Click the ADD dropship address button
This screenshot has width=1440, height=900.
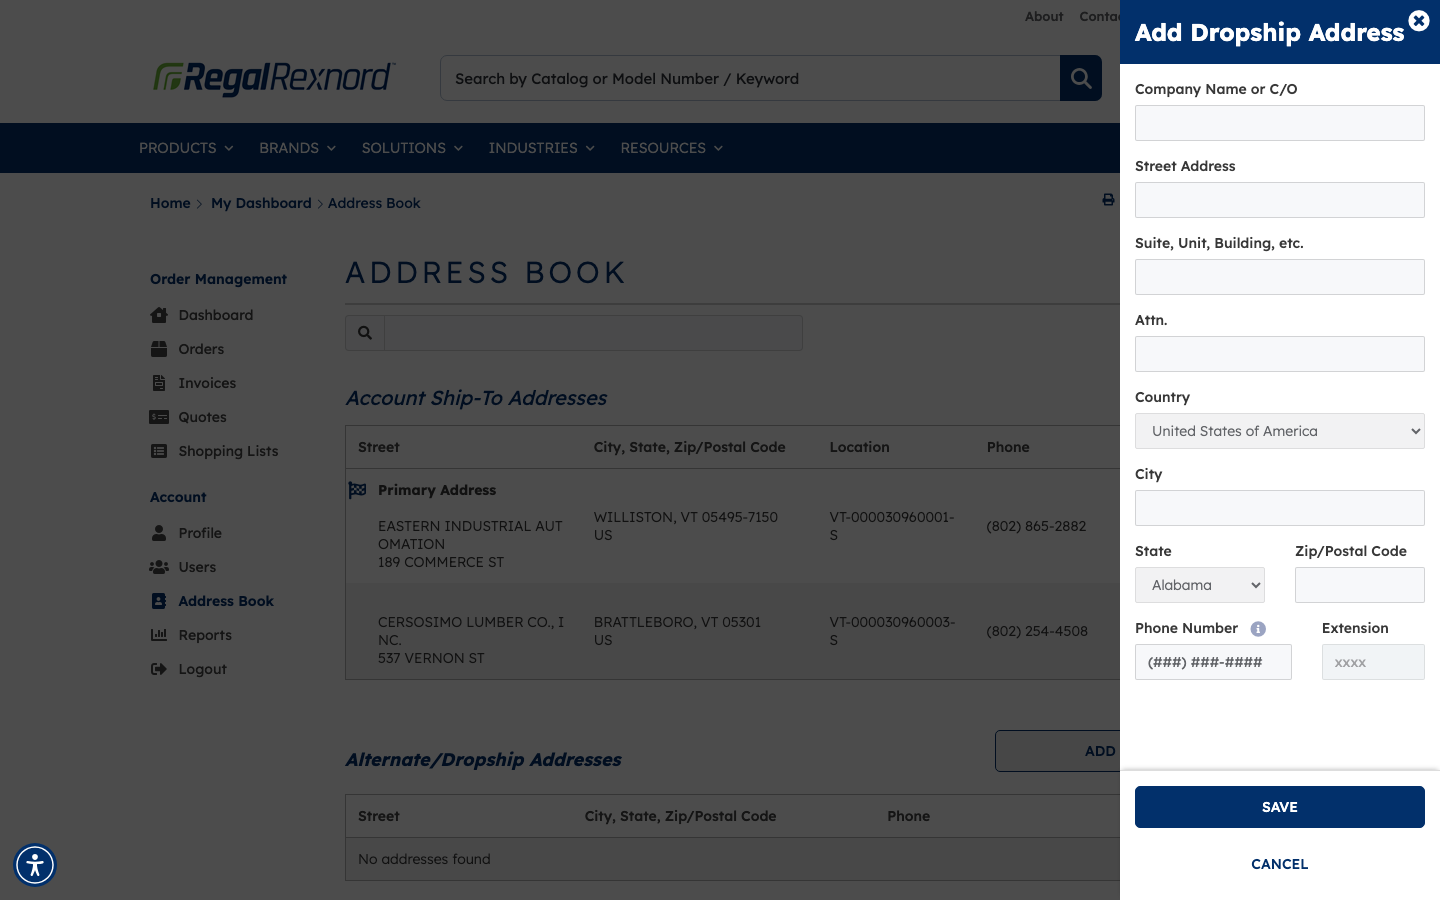coord(1058,751)
